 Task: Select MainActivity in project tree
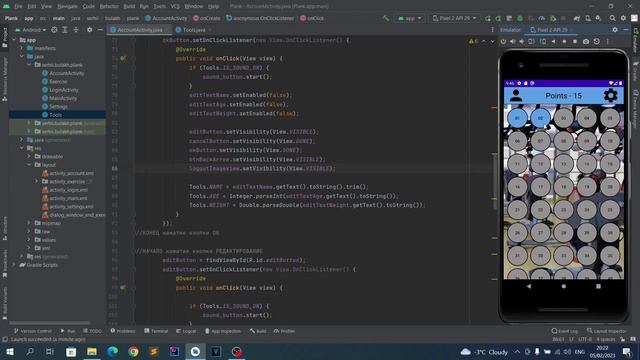(59, 98)
